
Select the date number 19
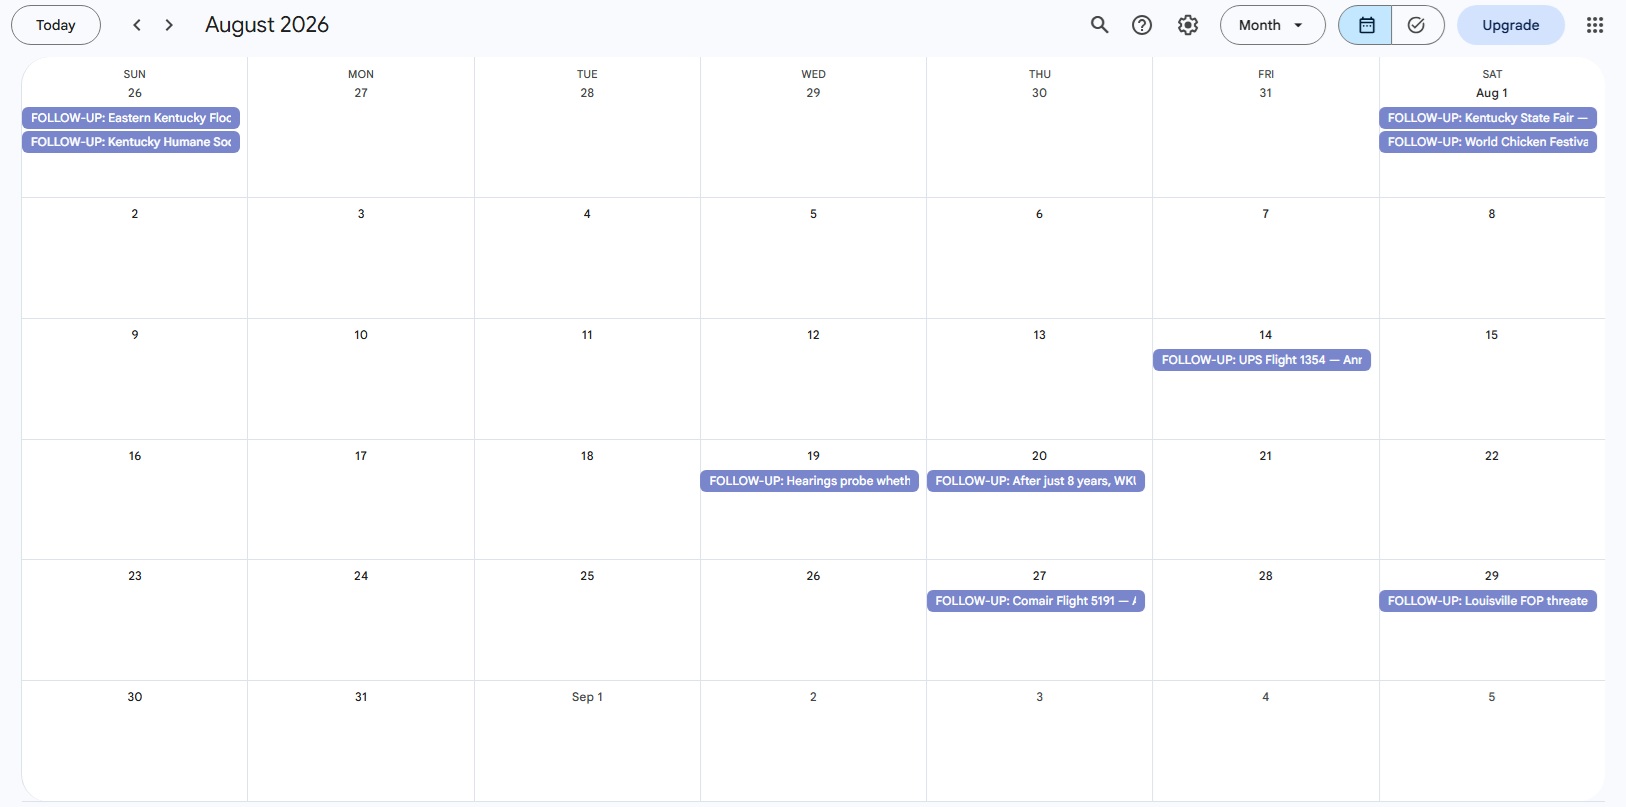coord(813,456)
